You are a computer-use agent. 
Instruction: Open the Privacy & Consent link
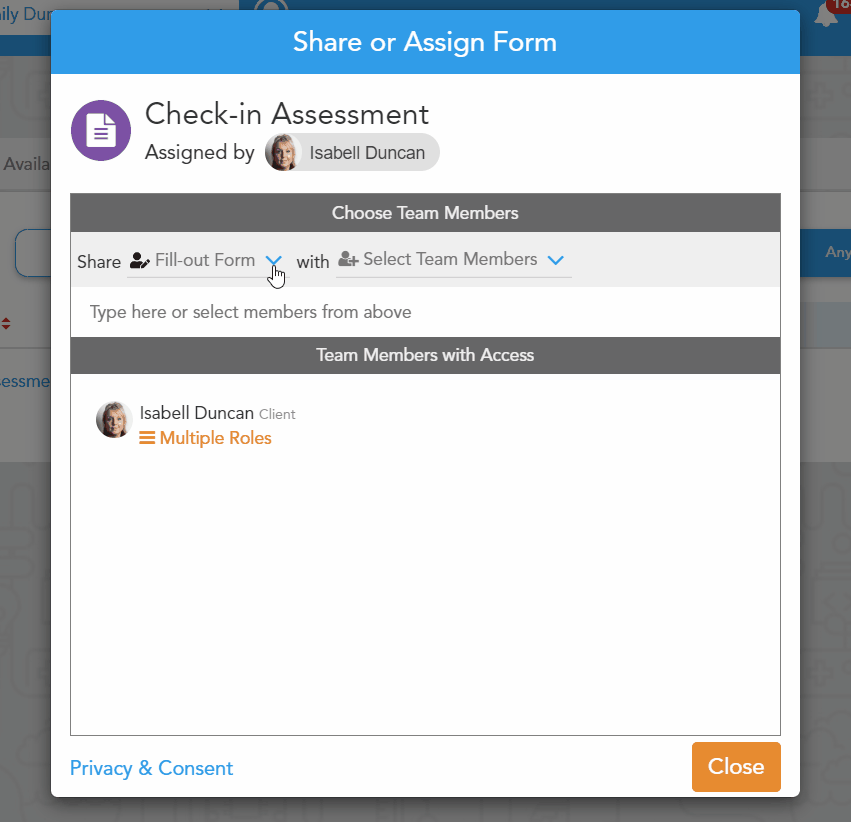tap(151, 768)
